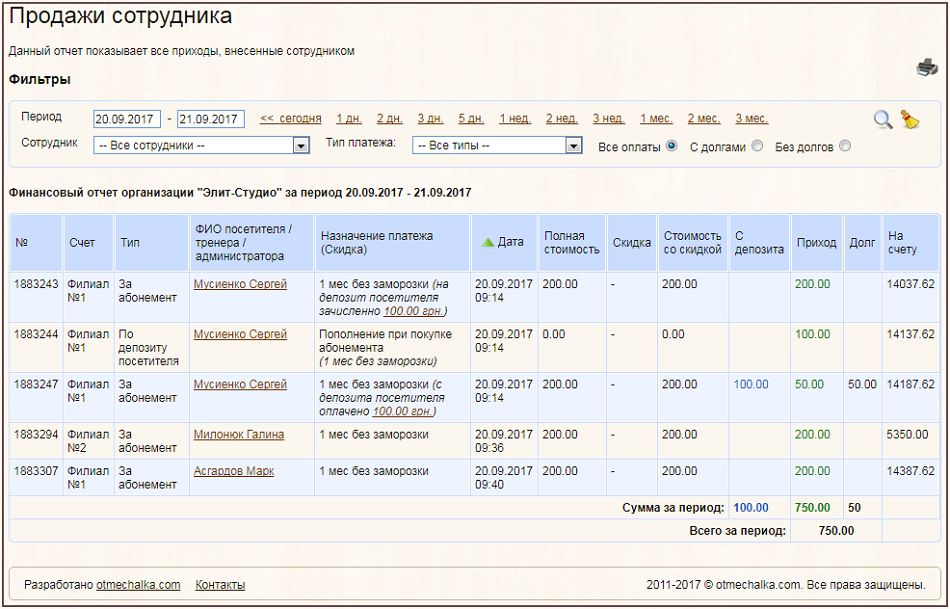
Task: Click the start date field 20.09.2017
Action: tap(126, 119)
